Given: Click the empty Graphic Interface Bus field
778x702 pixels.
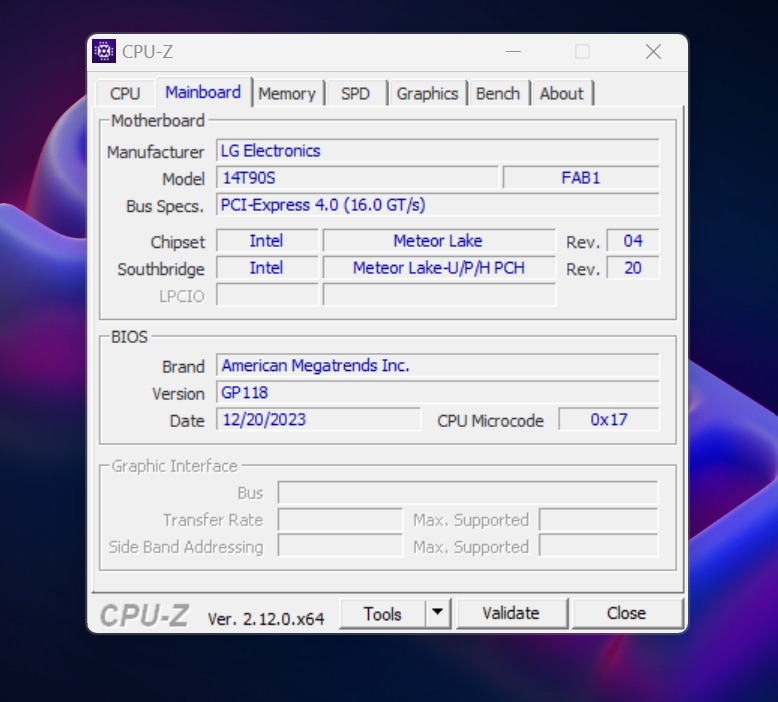Looking at the screenshot, I should coord(468,493).
